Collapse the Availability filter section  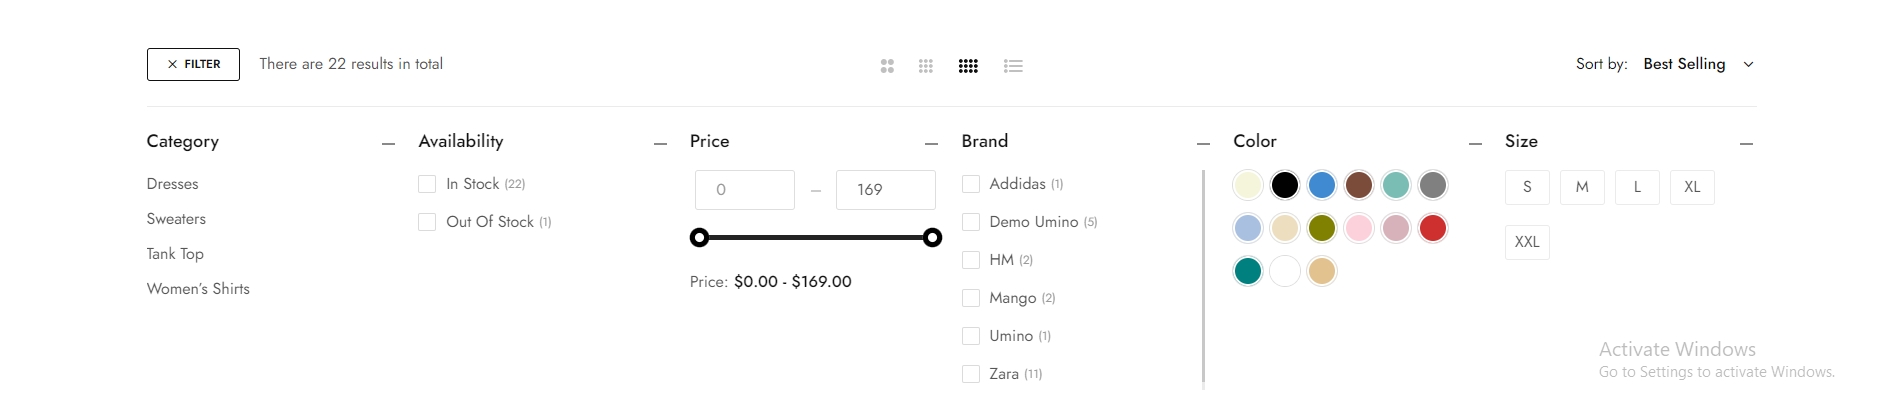point(660,144)
